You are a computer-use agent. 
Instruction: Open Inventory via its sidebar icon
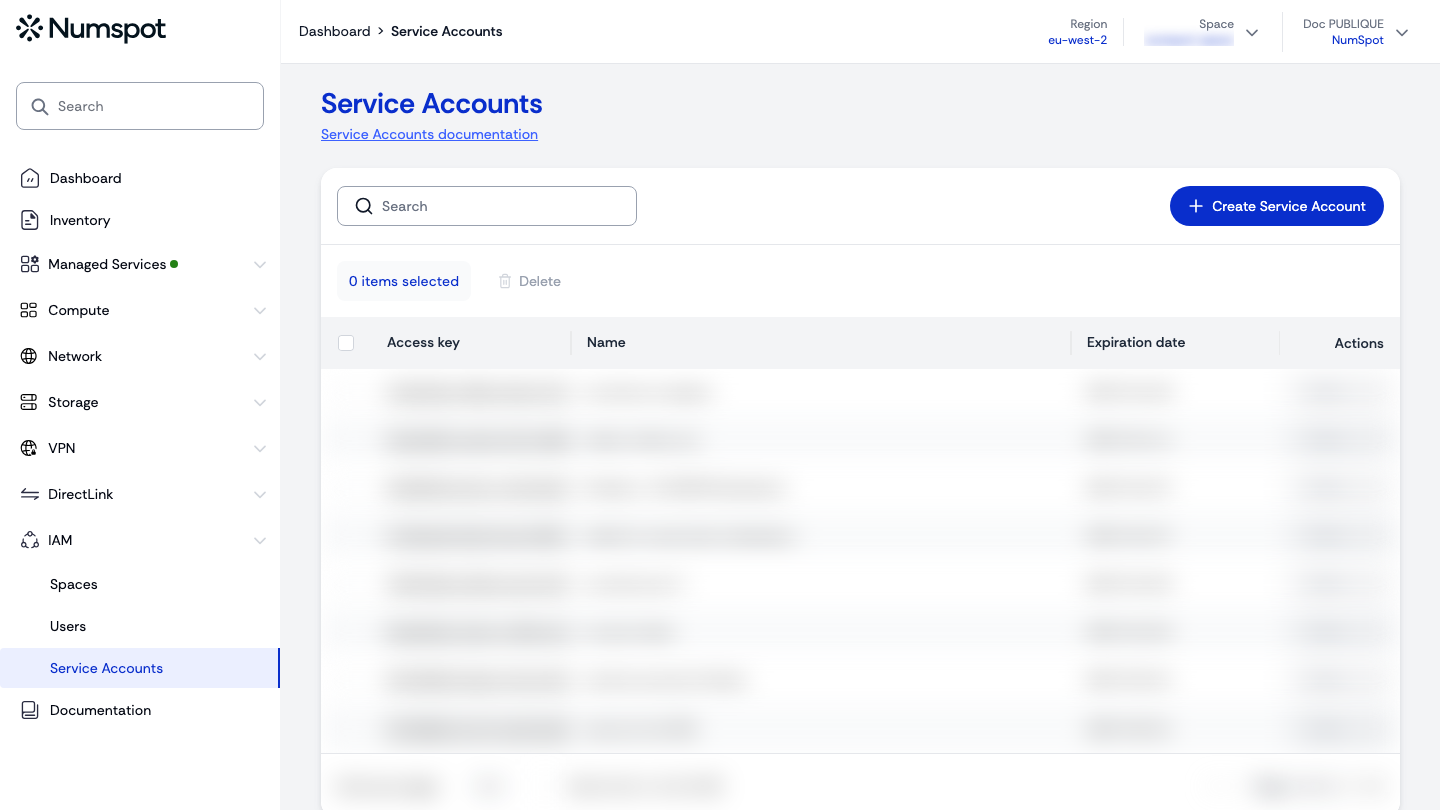[x=30, y=220]
